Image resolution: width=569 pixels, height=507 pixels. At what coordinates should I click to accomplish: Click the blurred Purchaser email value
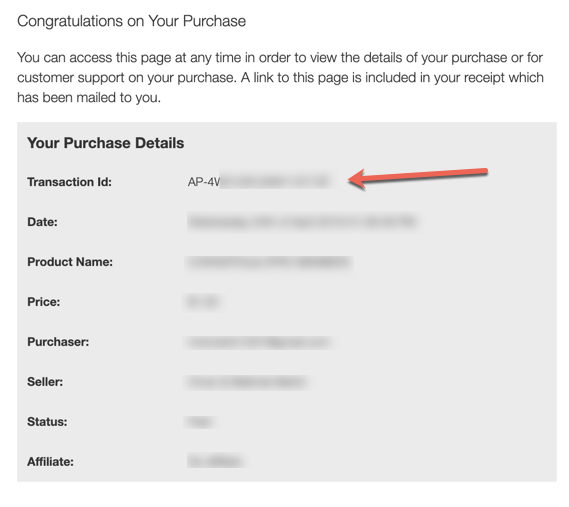tap(259, 342)
